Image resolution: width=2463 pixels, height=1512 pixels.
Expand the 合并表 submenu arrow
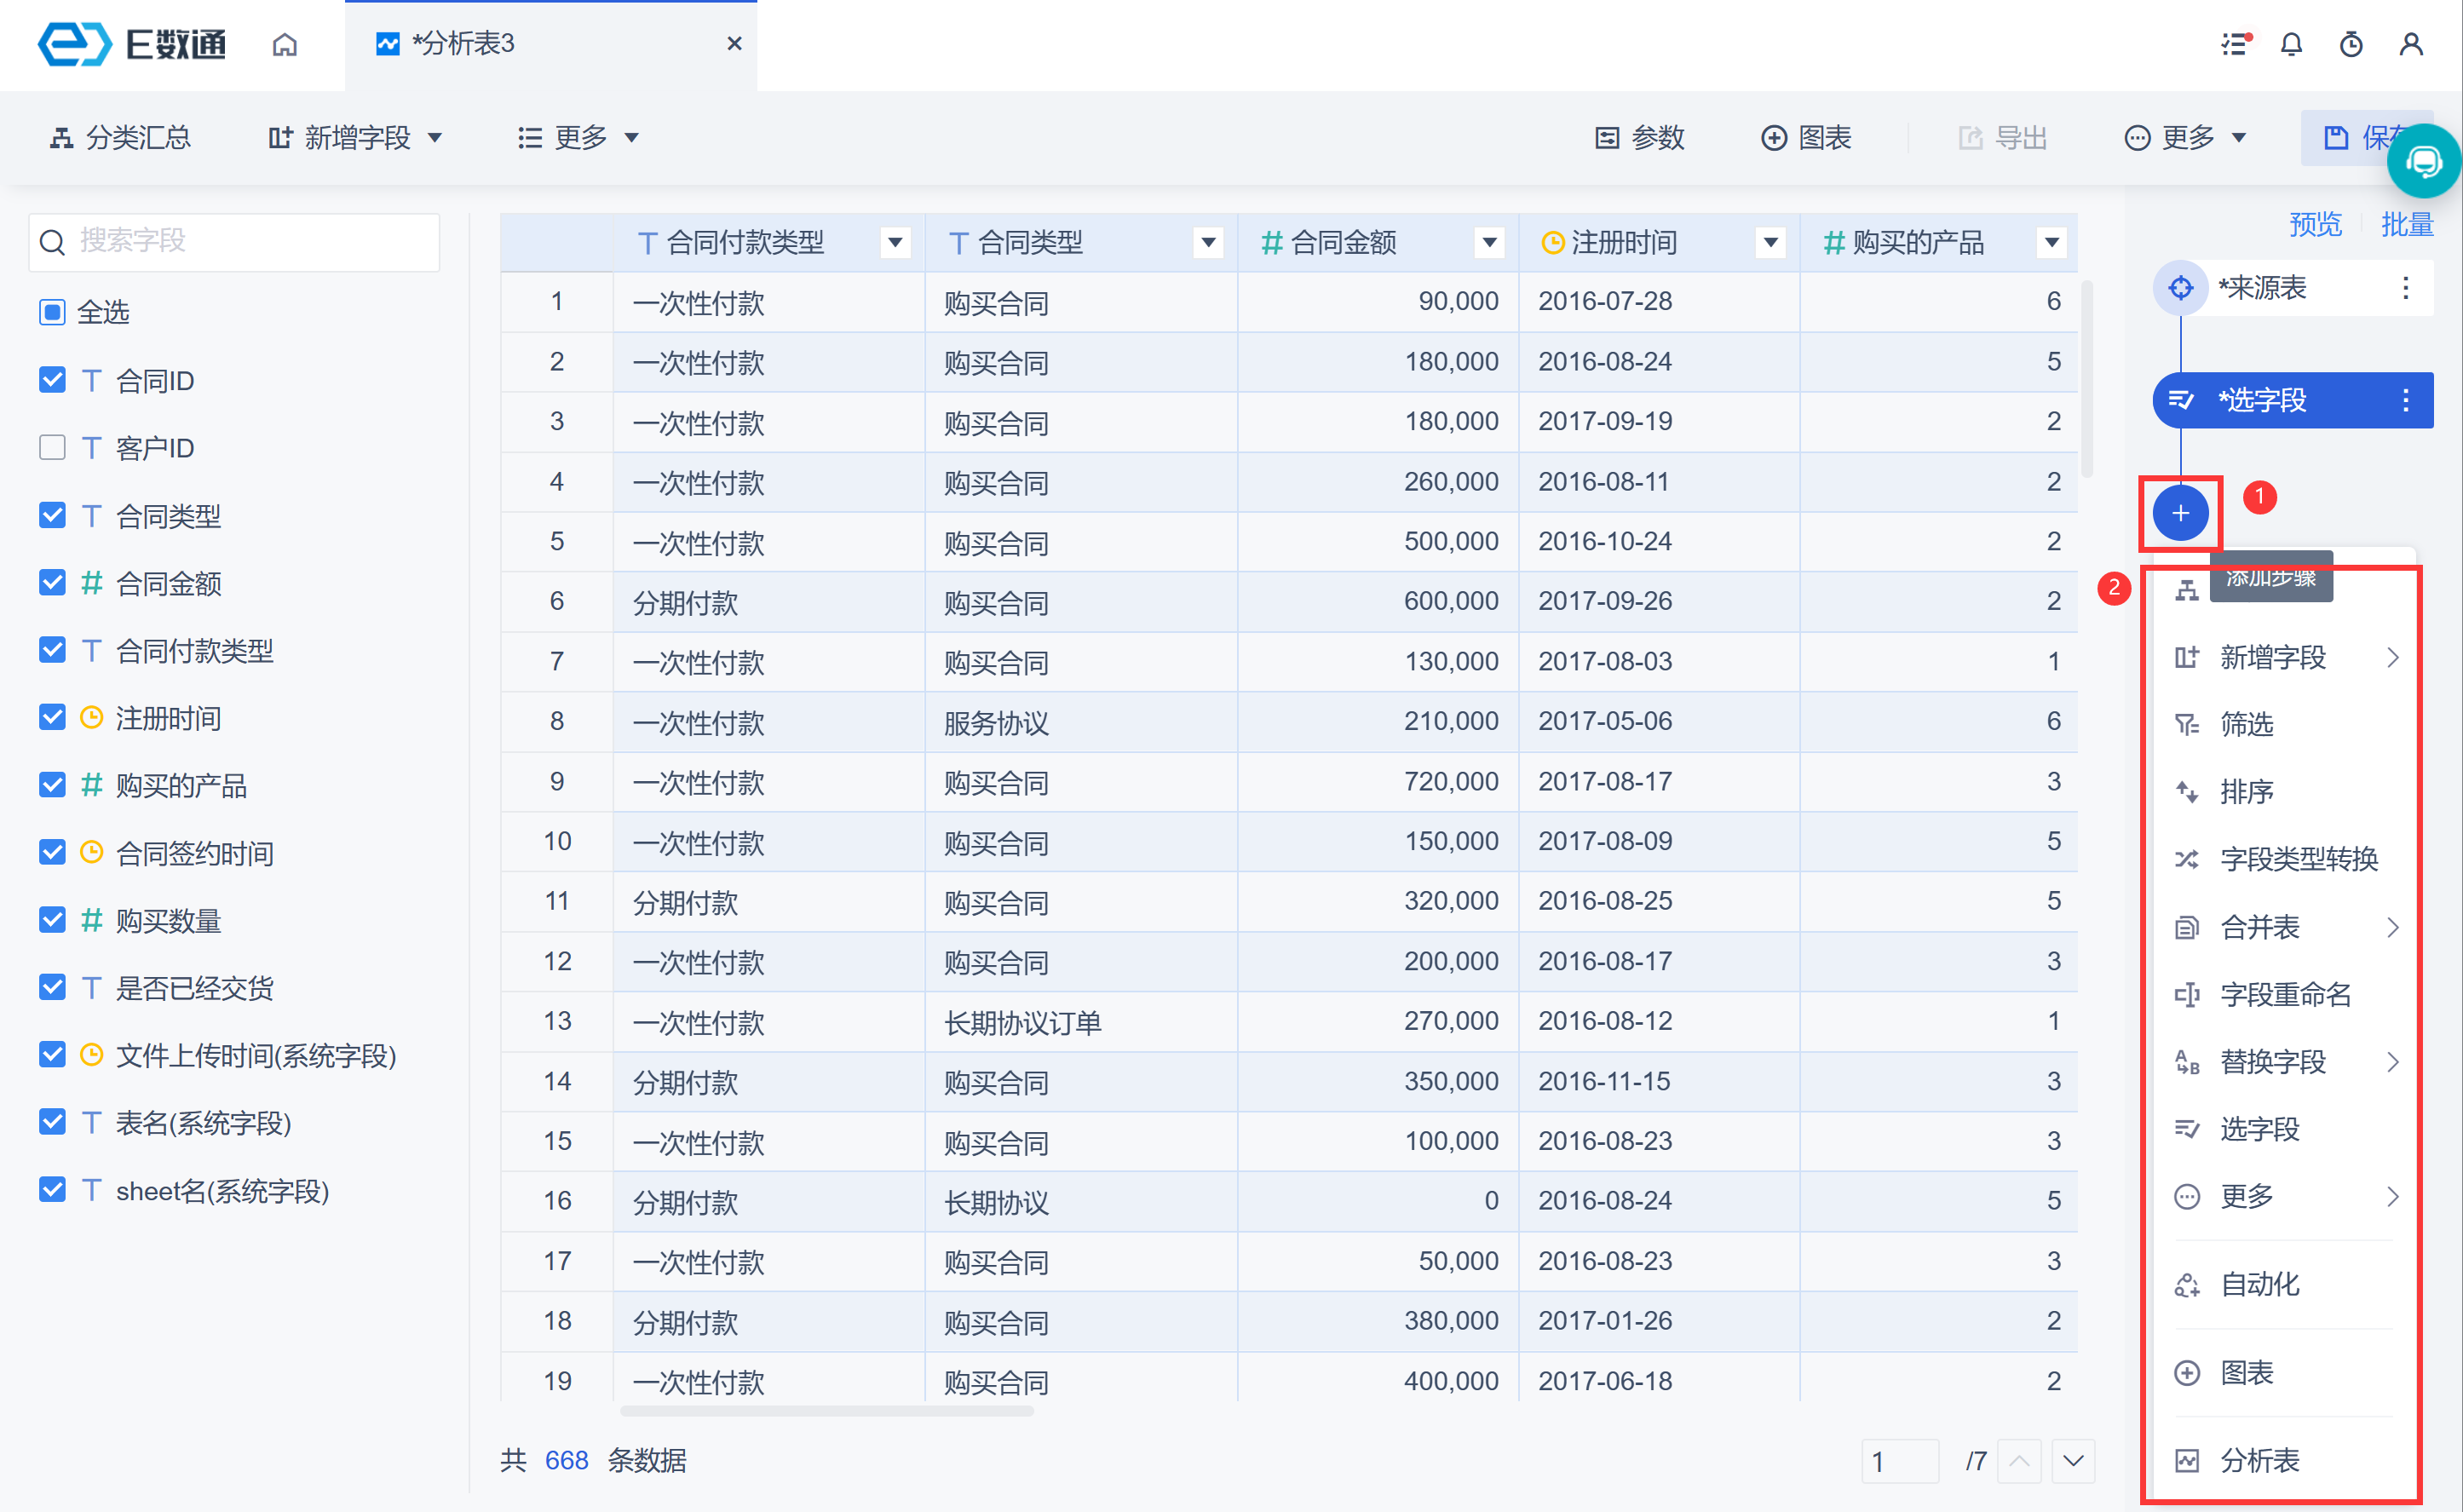click(2393, 927)
